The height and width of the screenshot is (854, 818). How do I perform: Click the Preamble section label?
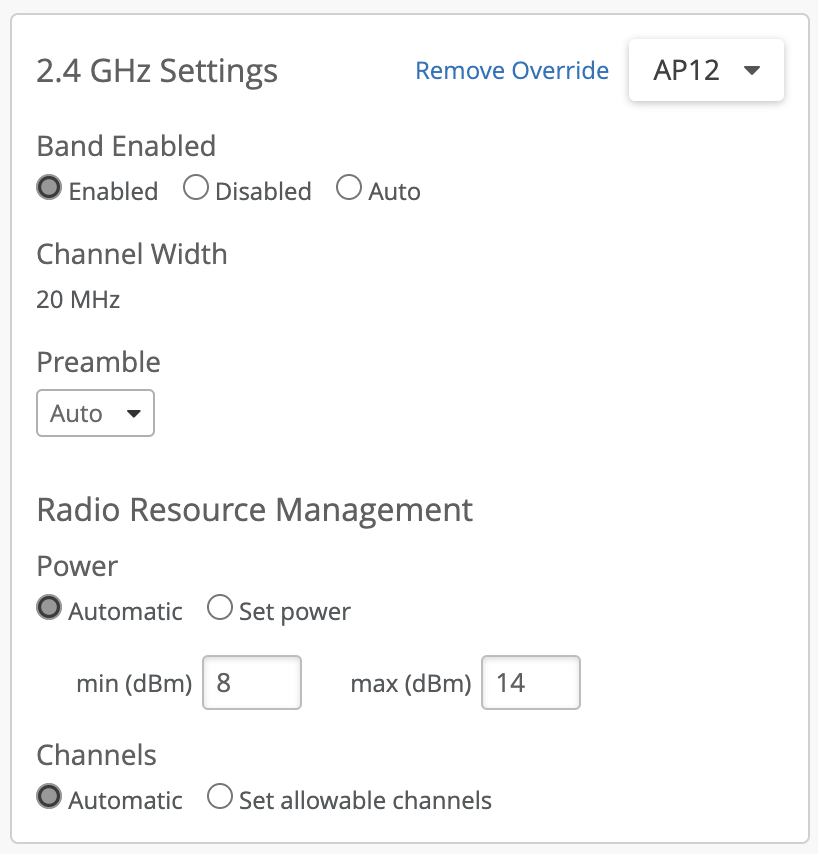pos(98,362)
